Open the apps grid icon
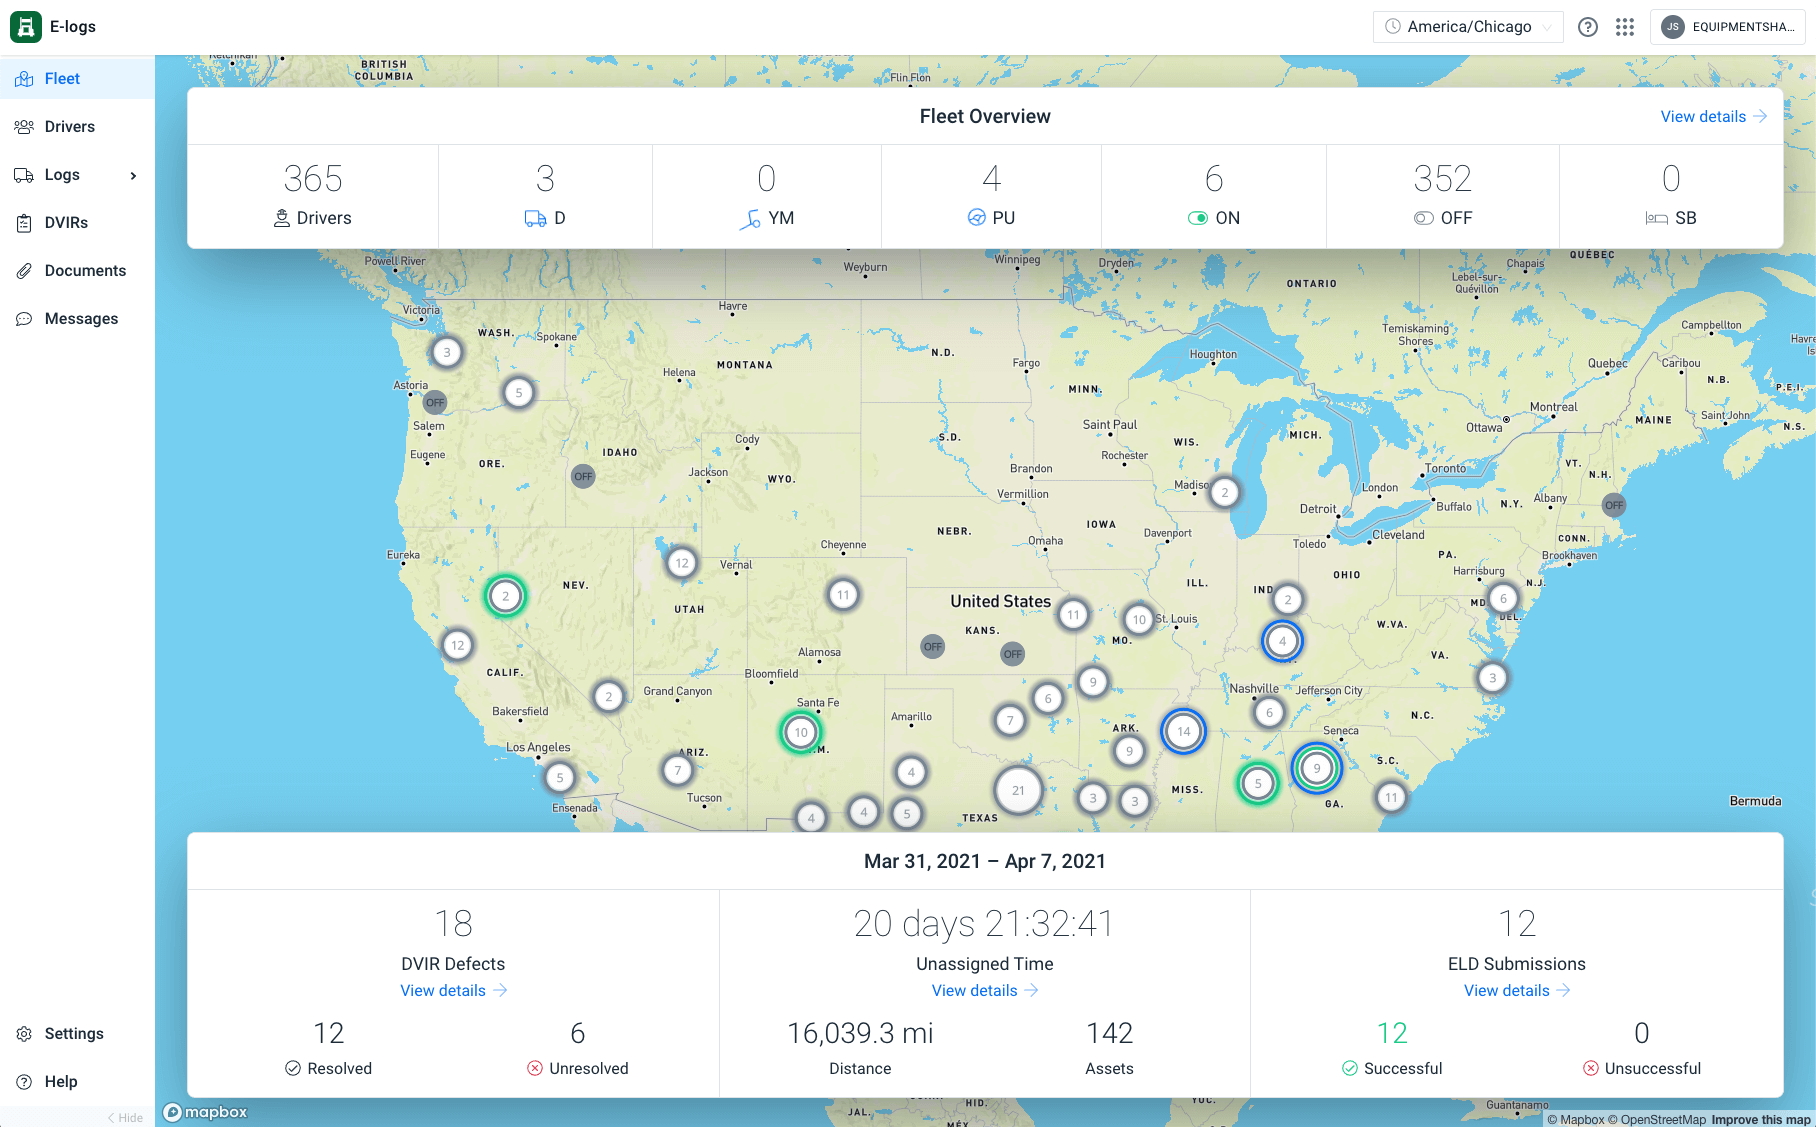1816x1127 pixels. [1625, 27]
